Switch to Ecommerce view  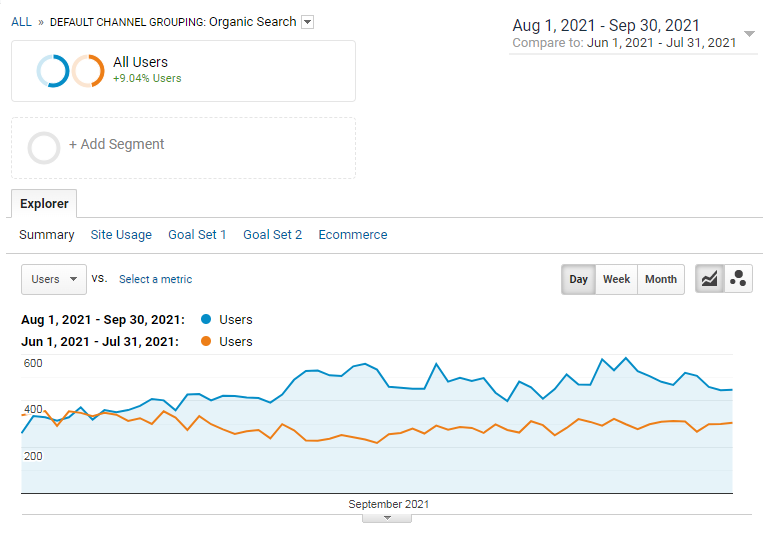click(x=353, y=235)
